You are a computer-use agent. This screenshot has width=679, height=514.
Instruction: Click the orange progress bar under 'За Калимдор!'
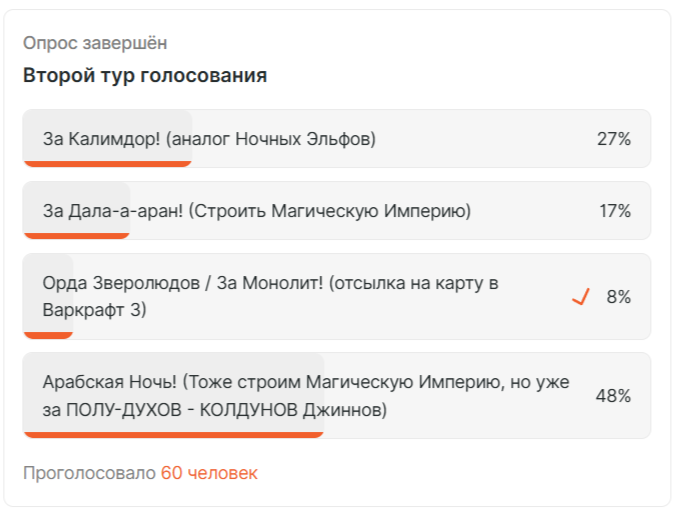pyautogui.click(x=107, y=164)
